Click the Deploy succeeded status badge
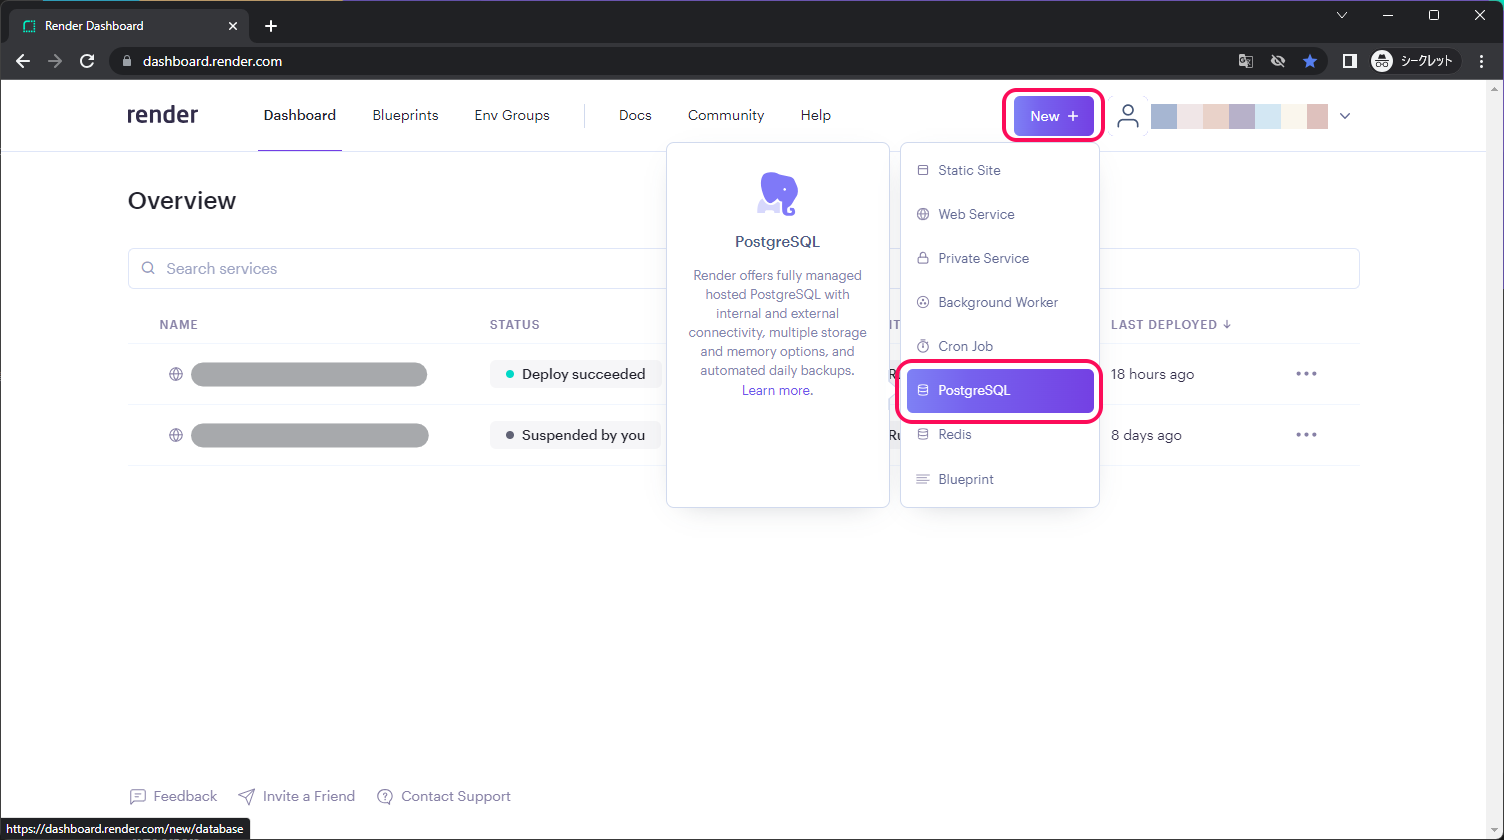1504x840 pixels. 576,374
